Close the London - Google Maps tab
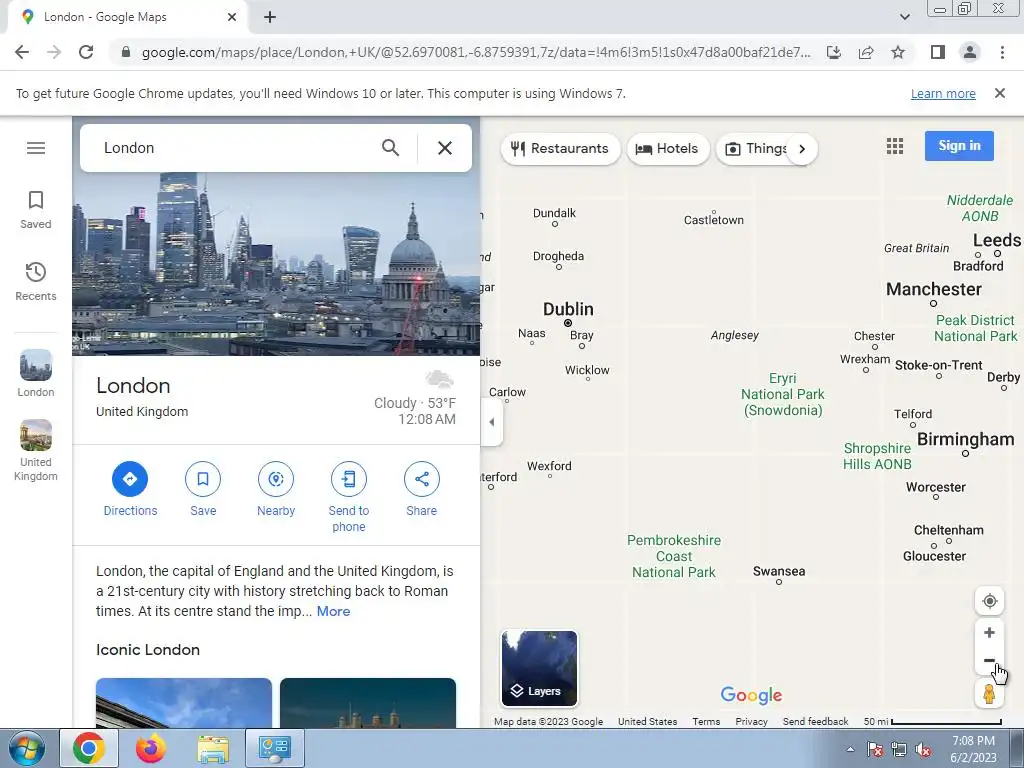Viewport: 1024px width, 768px height. 232,17
